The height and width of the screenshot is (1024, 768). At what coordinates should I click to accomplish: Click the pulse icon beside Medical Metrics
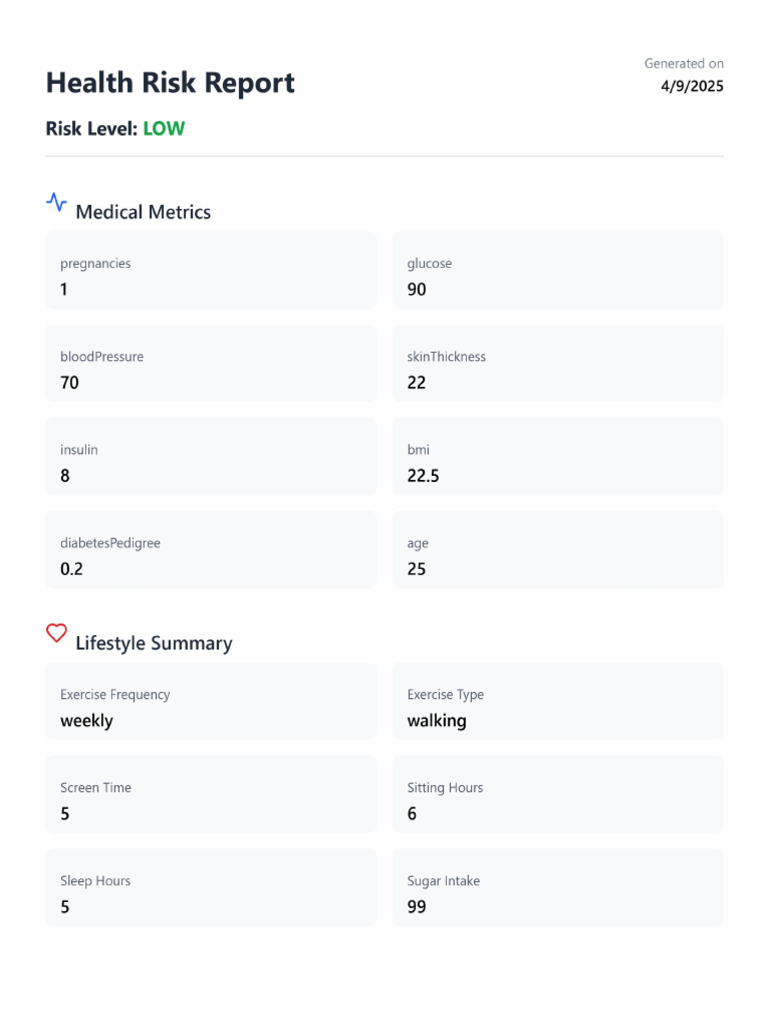(x=57, y=202)
